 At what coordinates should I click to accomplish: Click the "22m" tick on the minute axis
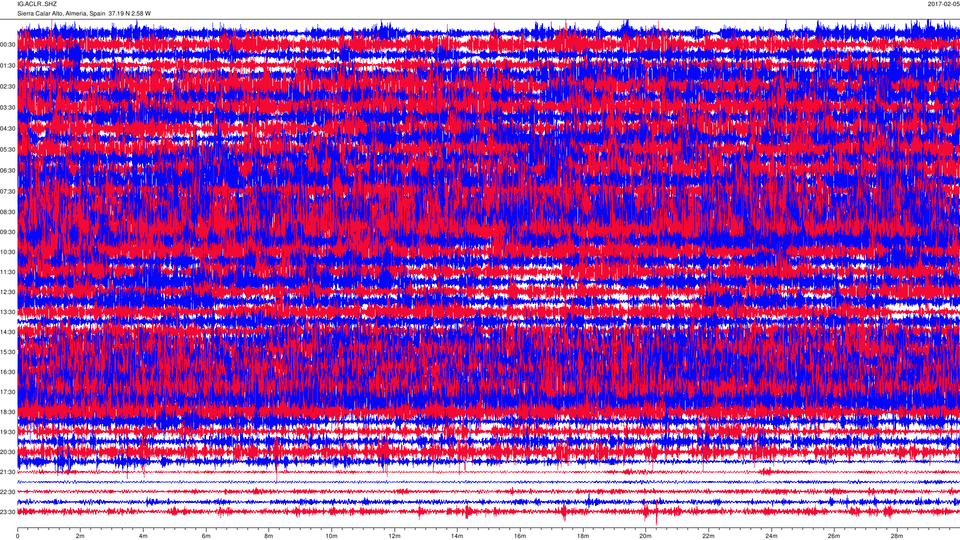click(708, 536)
